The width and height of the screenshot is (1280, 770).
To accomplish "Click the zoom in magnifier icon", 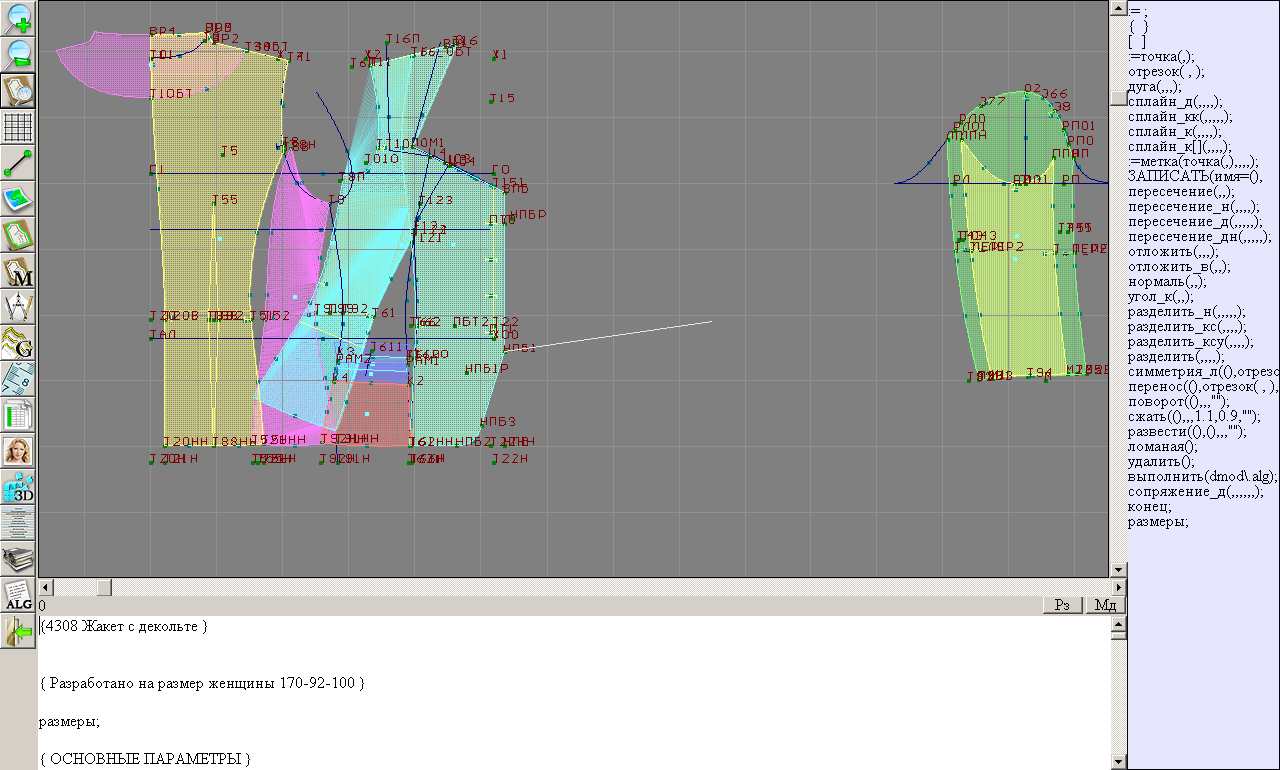I will pyautogui.click(x=18, y=18).
